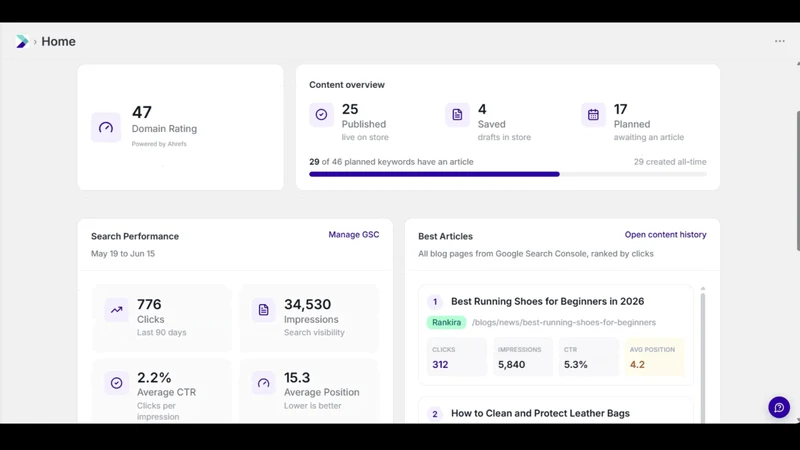Click the 15.3 Average Position value
The image size is (800, 450).
click(x=297, y=378)
